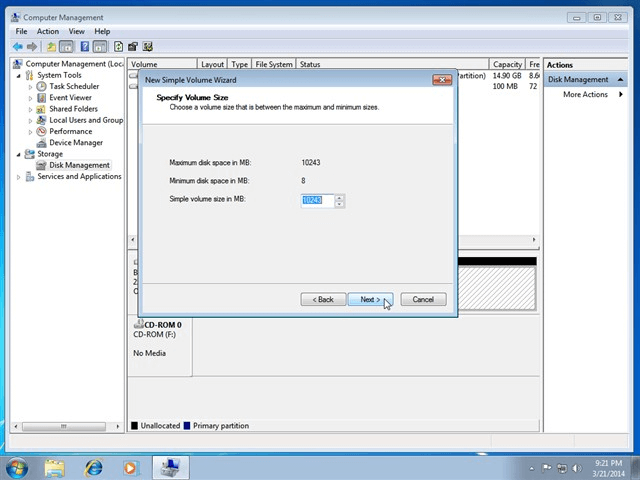Launch Internet Explorer from the taskbar

coord(93,468)
